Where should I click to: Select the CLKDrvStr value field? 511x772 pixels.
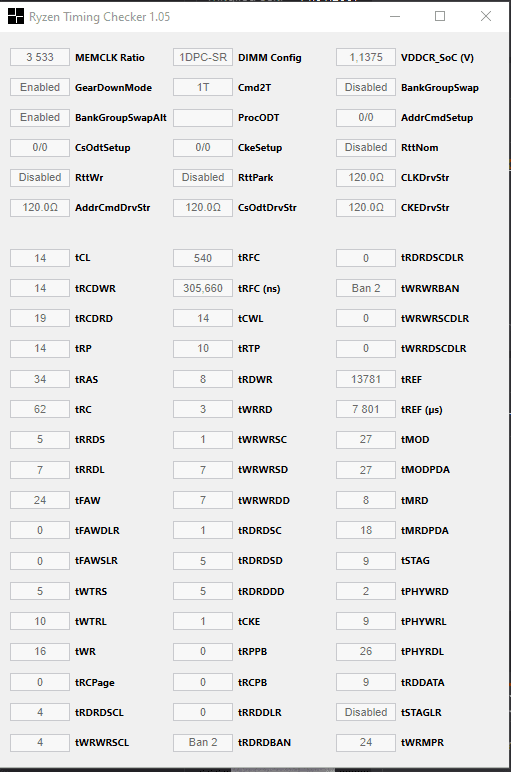click(x=366, y=177)
